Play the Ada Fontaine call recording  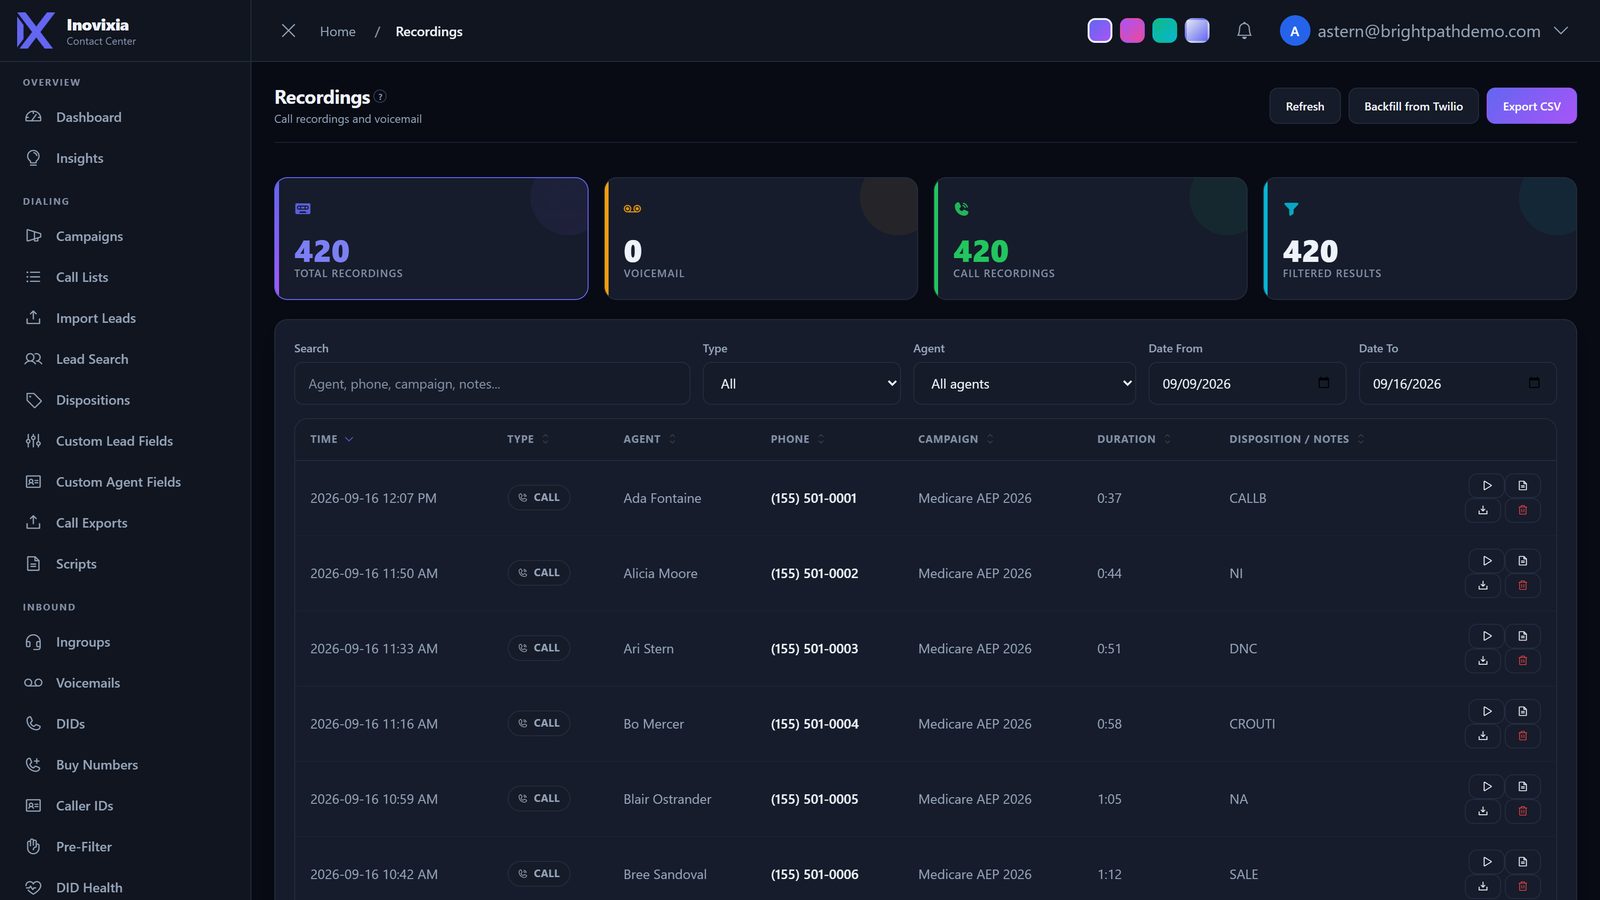click(1487, 485)
